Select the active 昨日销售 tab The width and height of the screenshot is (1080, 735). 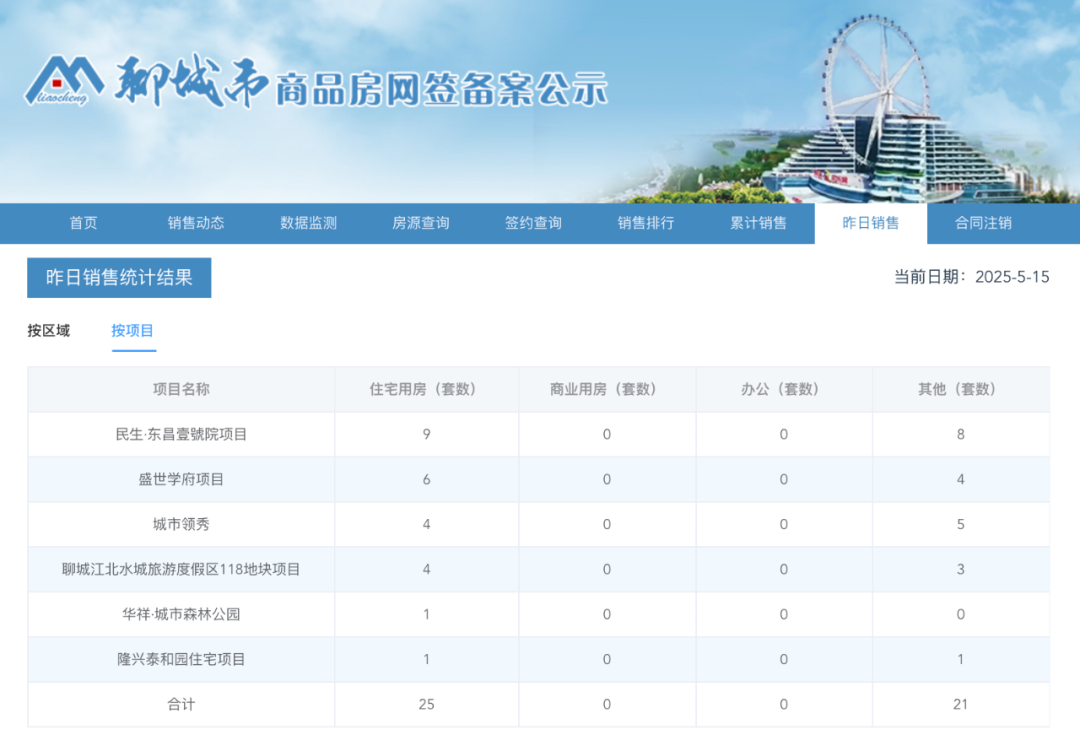tap(871, 223)
